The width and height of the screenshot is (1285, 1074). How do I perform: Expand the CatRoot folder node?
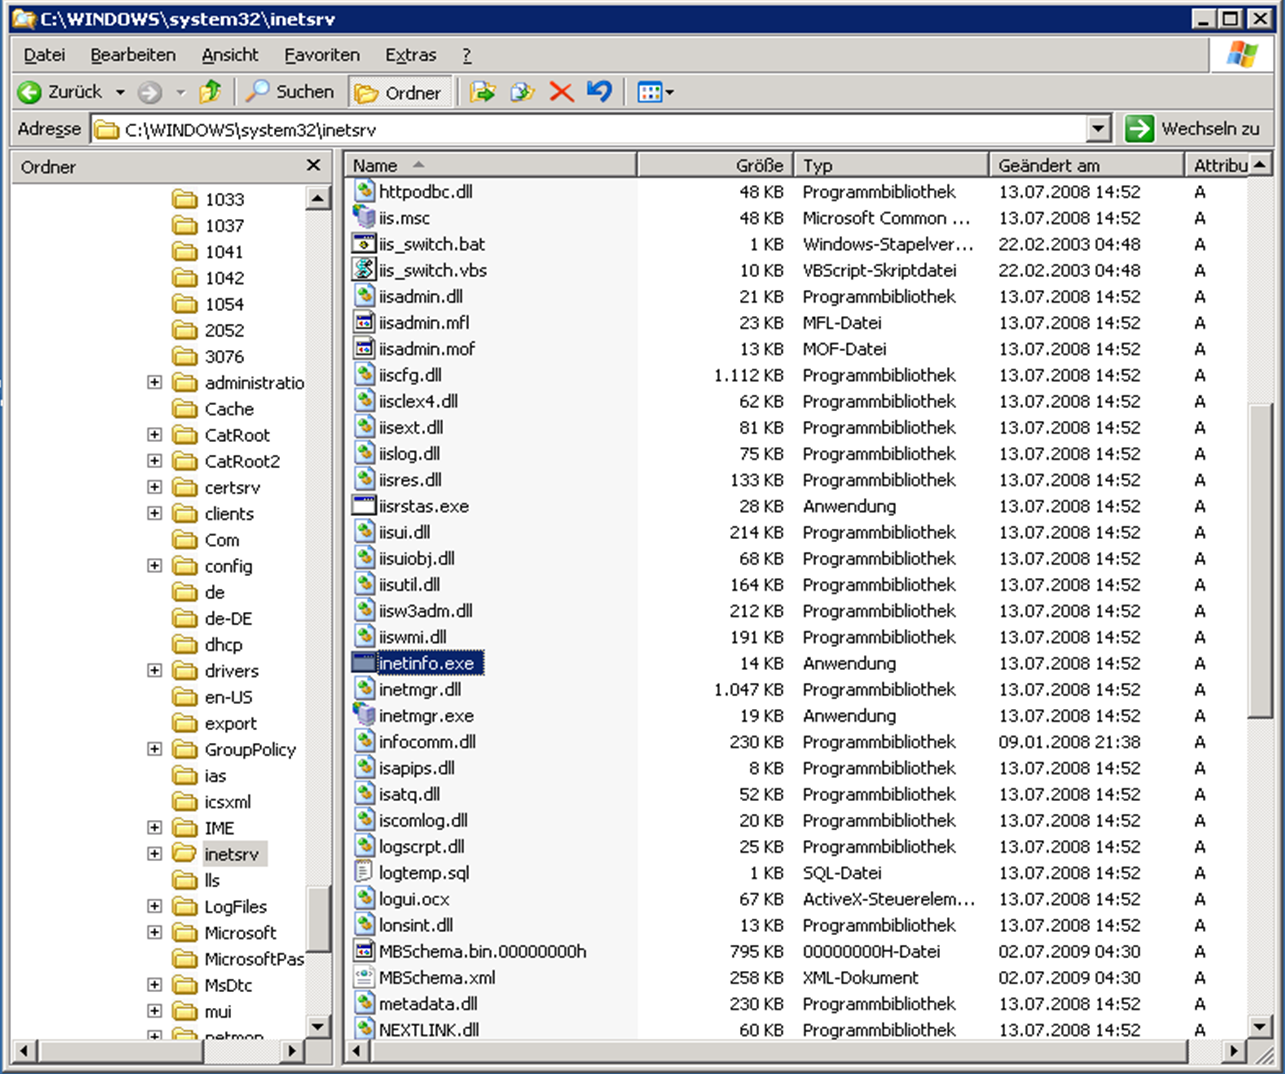pyautogui.click(x=154, y=435)
